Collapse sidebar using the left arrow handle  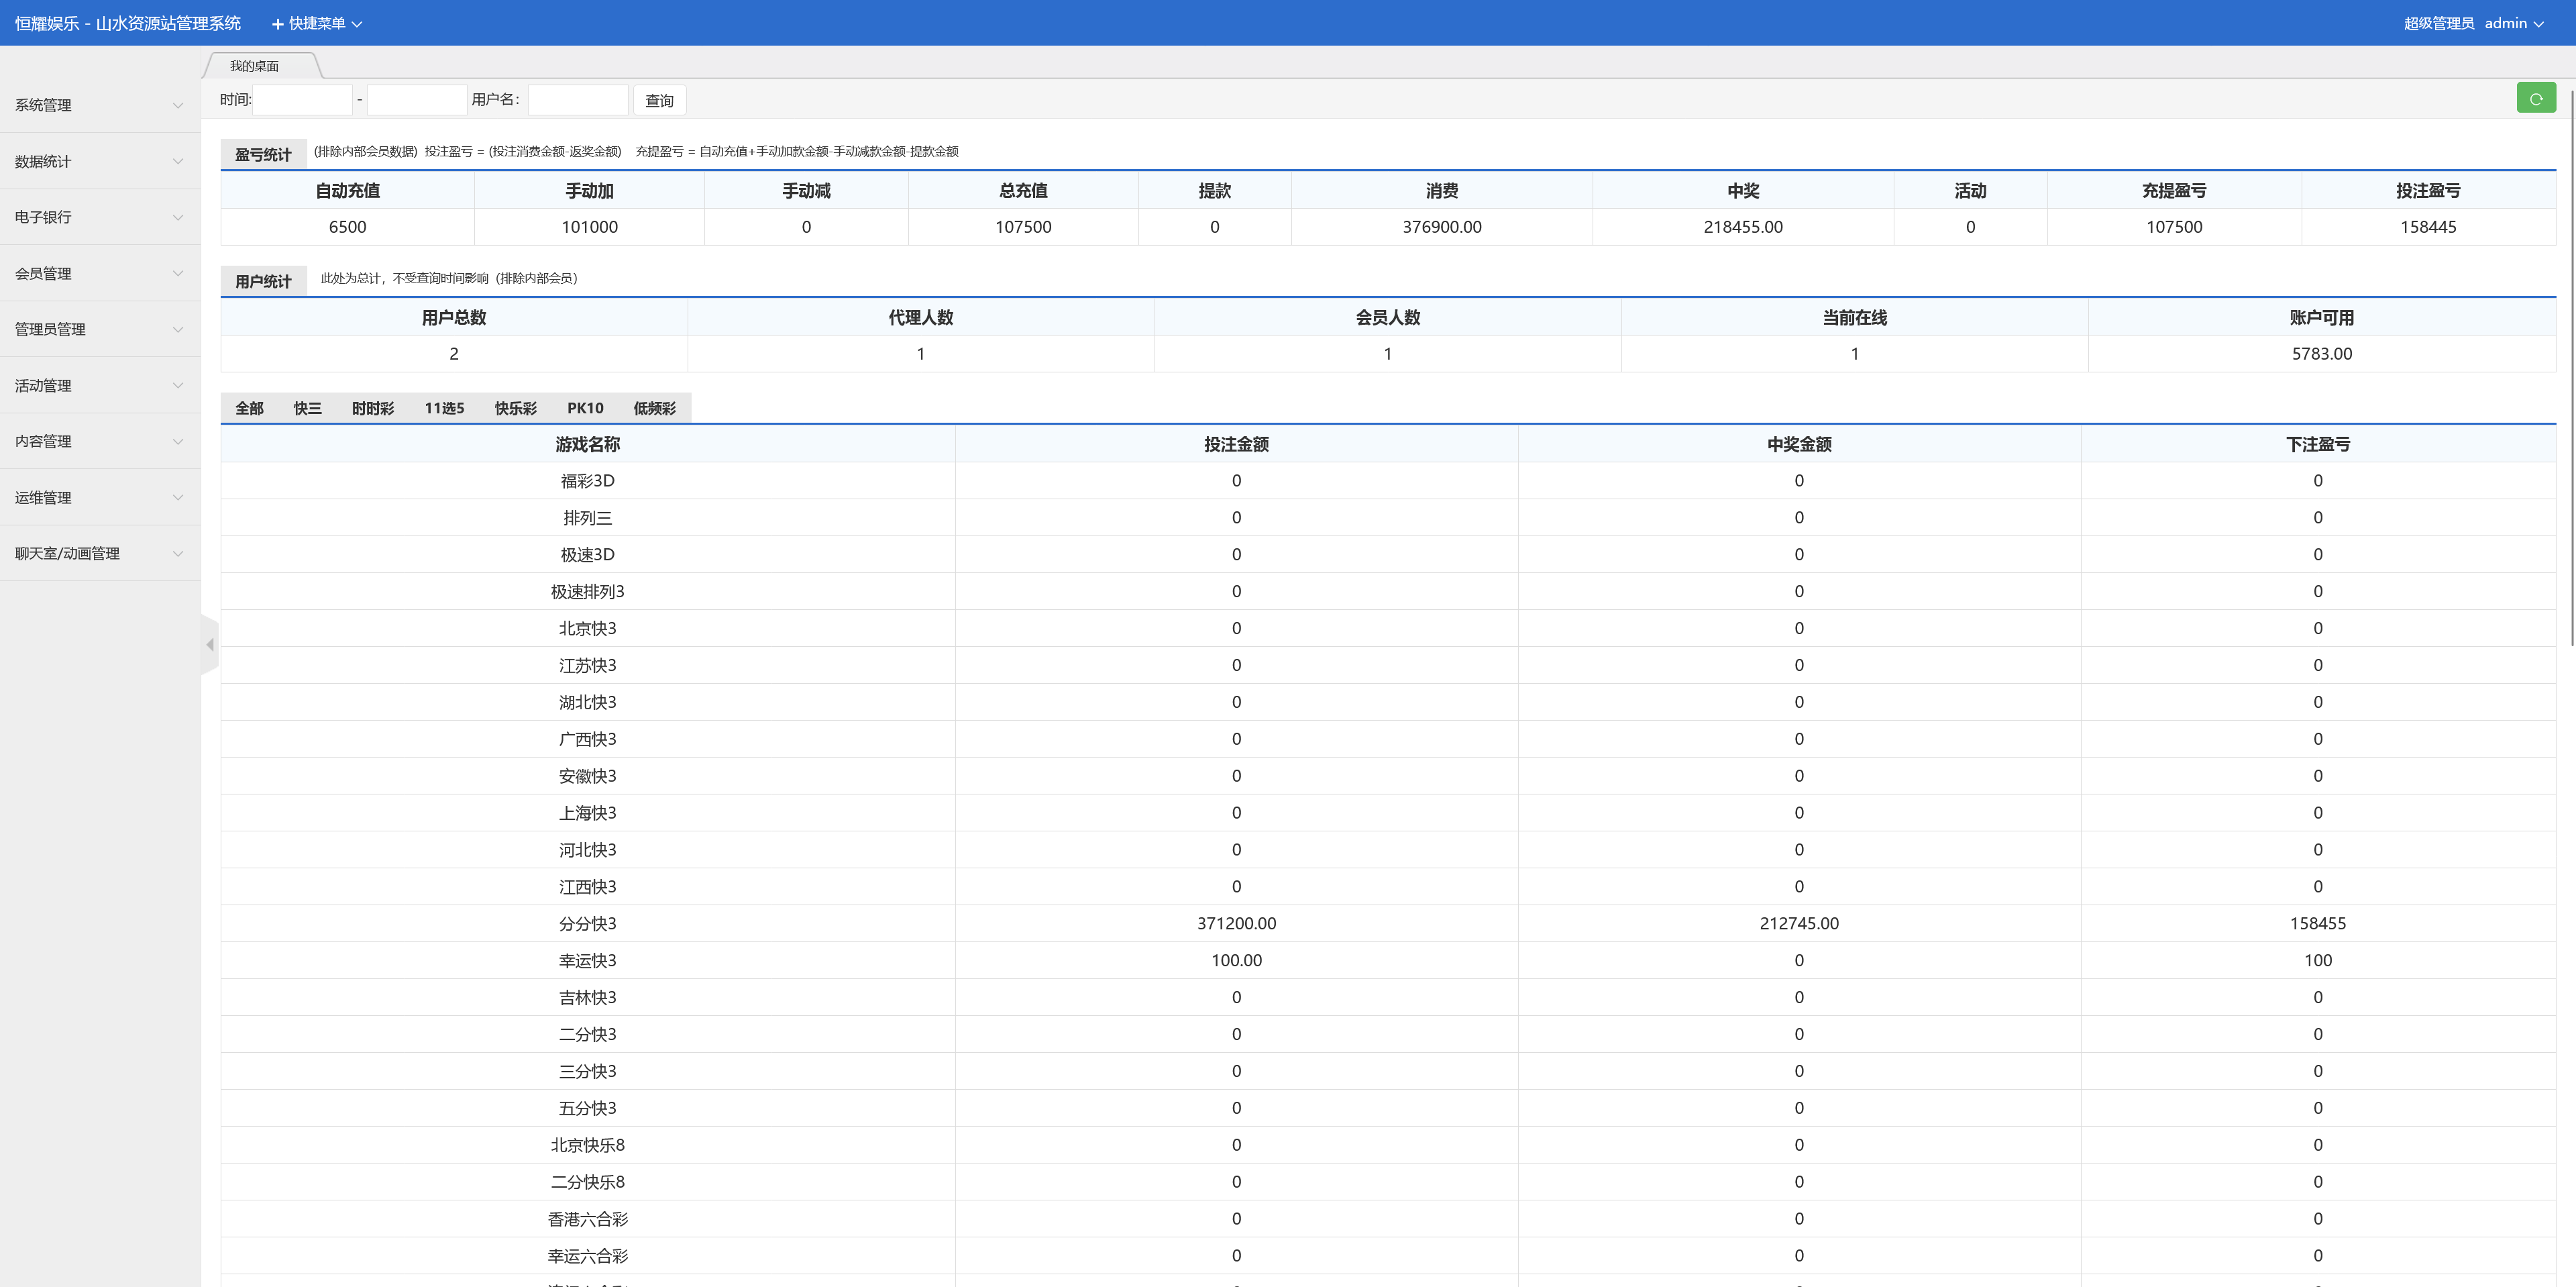click(210, 645)
